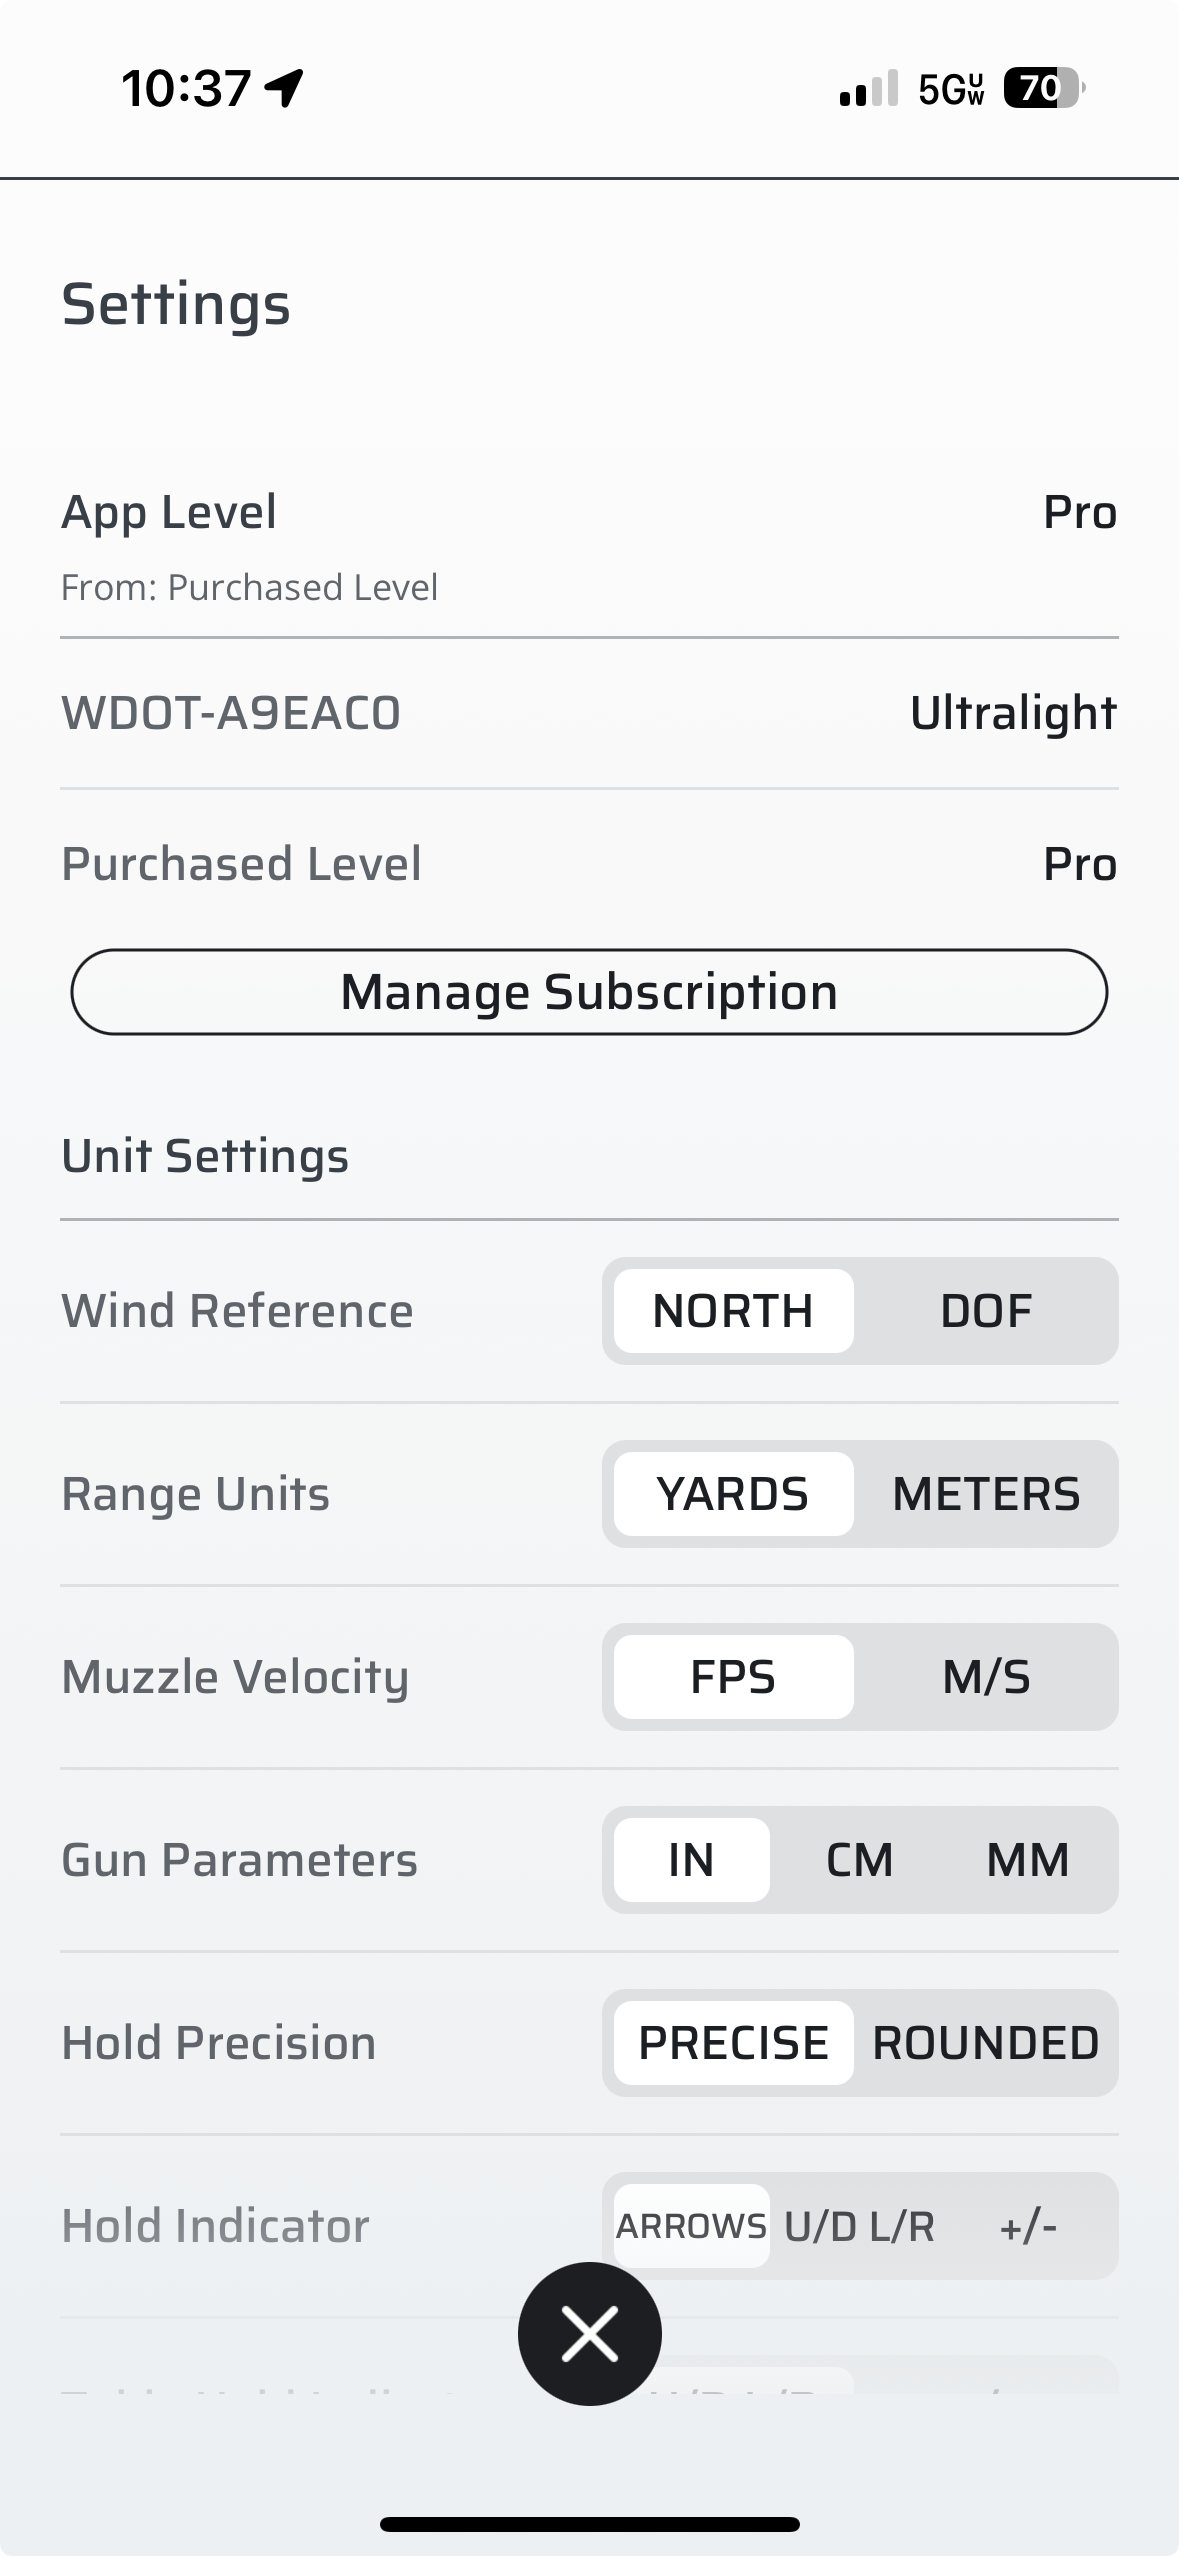Tap the cellular signal bars icon

pos(868,89)
